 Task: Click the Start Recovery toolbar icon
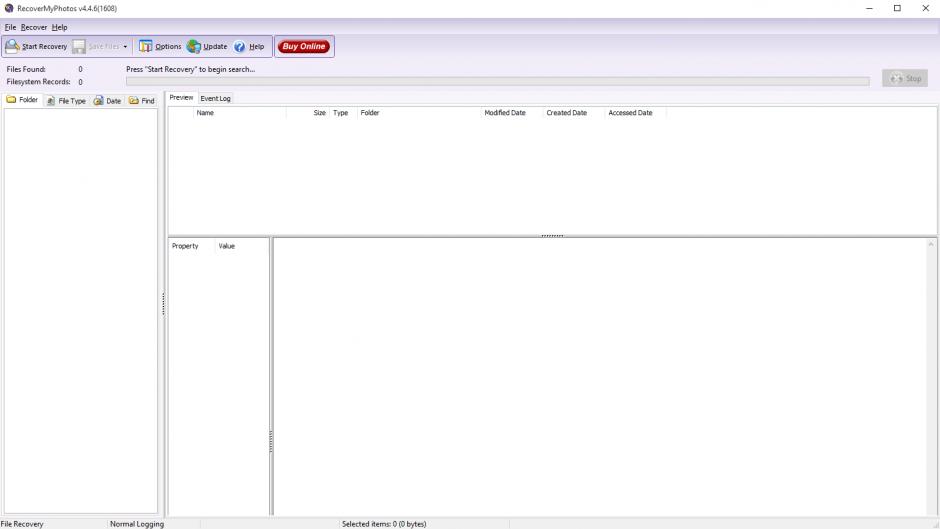point(13,46)
